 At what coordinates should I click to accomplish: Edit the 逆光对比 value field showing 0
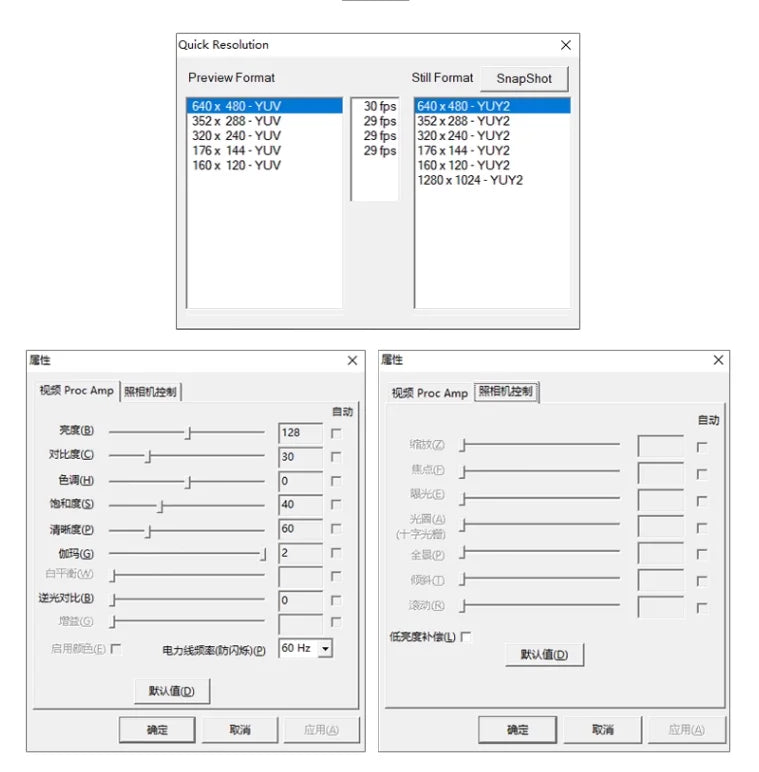[x=300, y=601]
